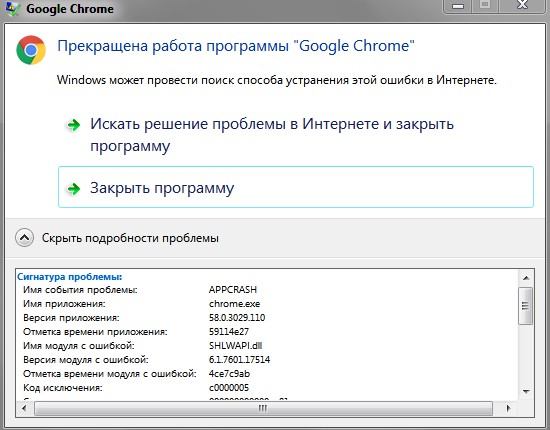Image resolution: width=550 pixels, height=430 pixels.
Task: Click green arrow beside Искать решение
Action: point(73,125)
